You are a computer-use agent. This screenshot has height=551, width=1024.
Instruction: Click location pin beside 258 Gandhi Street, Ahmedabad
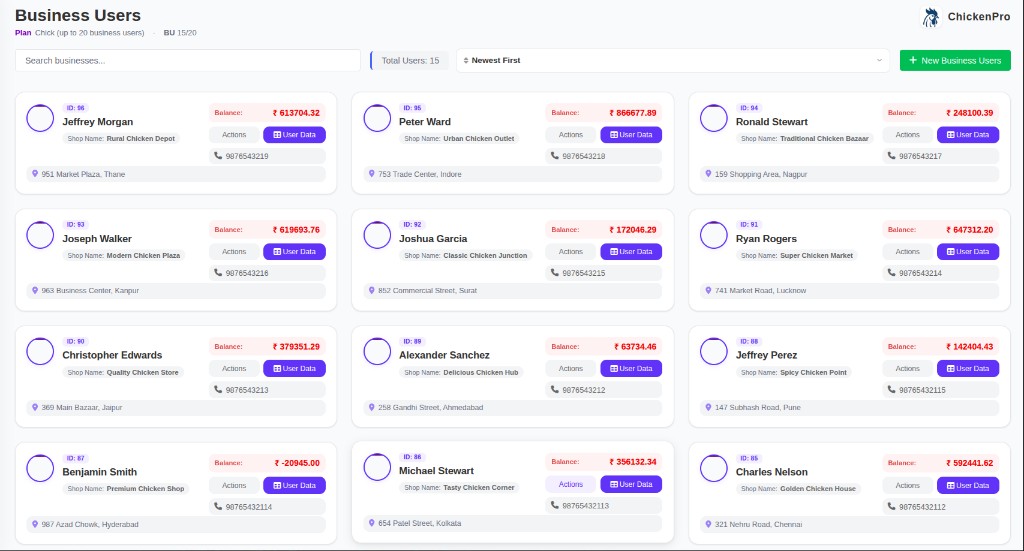(x=372, y=407)
